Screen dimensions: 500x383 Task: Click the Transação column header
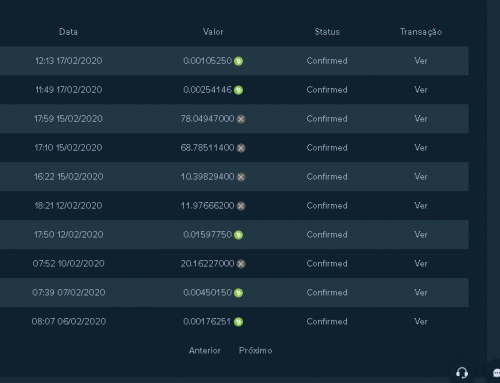point(421,32)
